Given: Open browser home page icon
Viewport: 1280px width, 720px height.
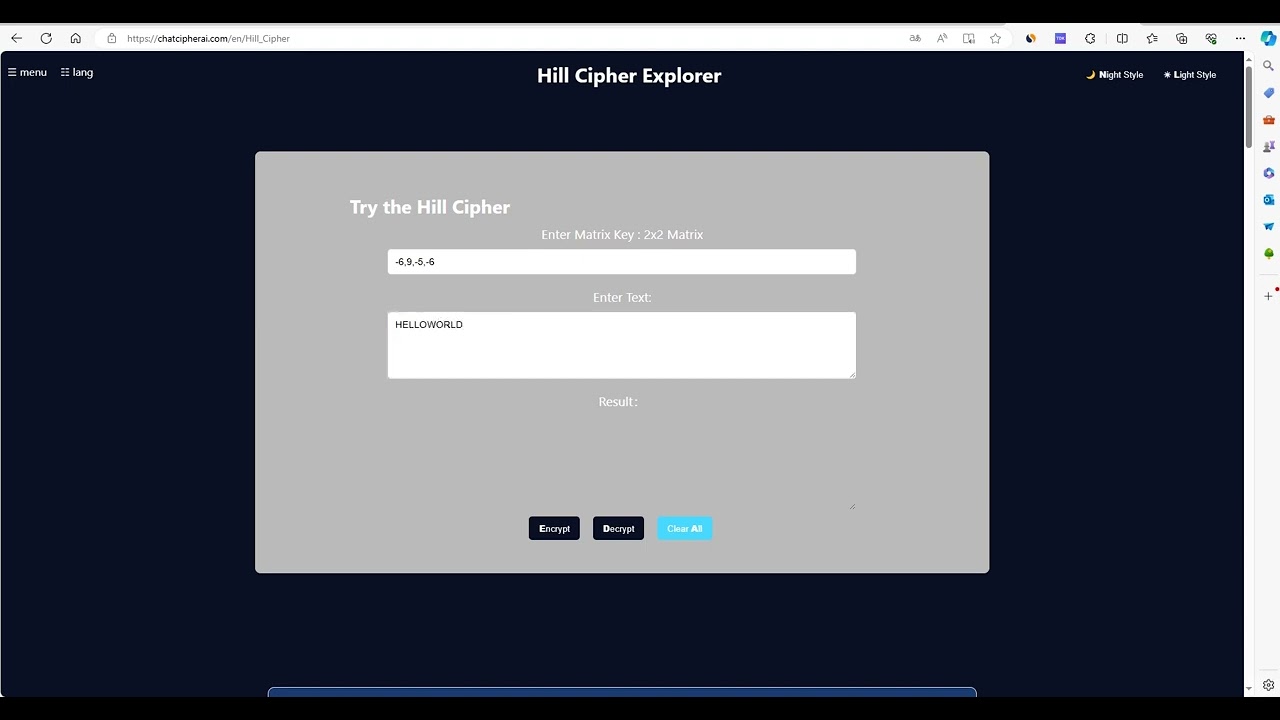Looking at the screenshot, I should point(75,38).
